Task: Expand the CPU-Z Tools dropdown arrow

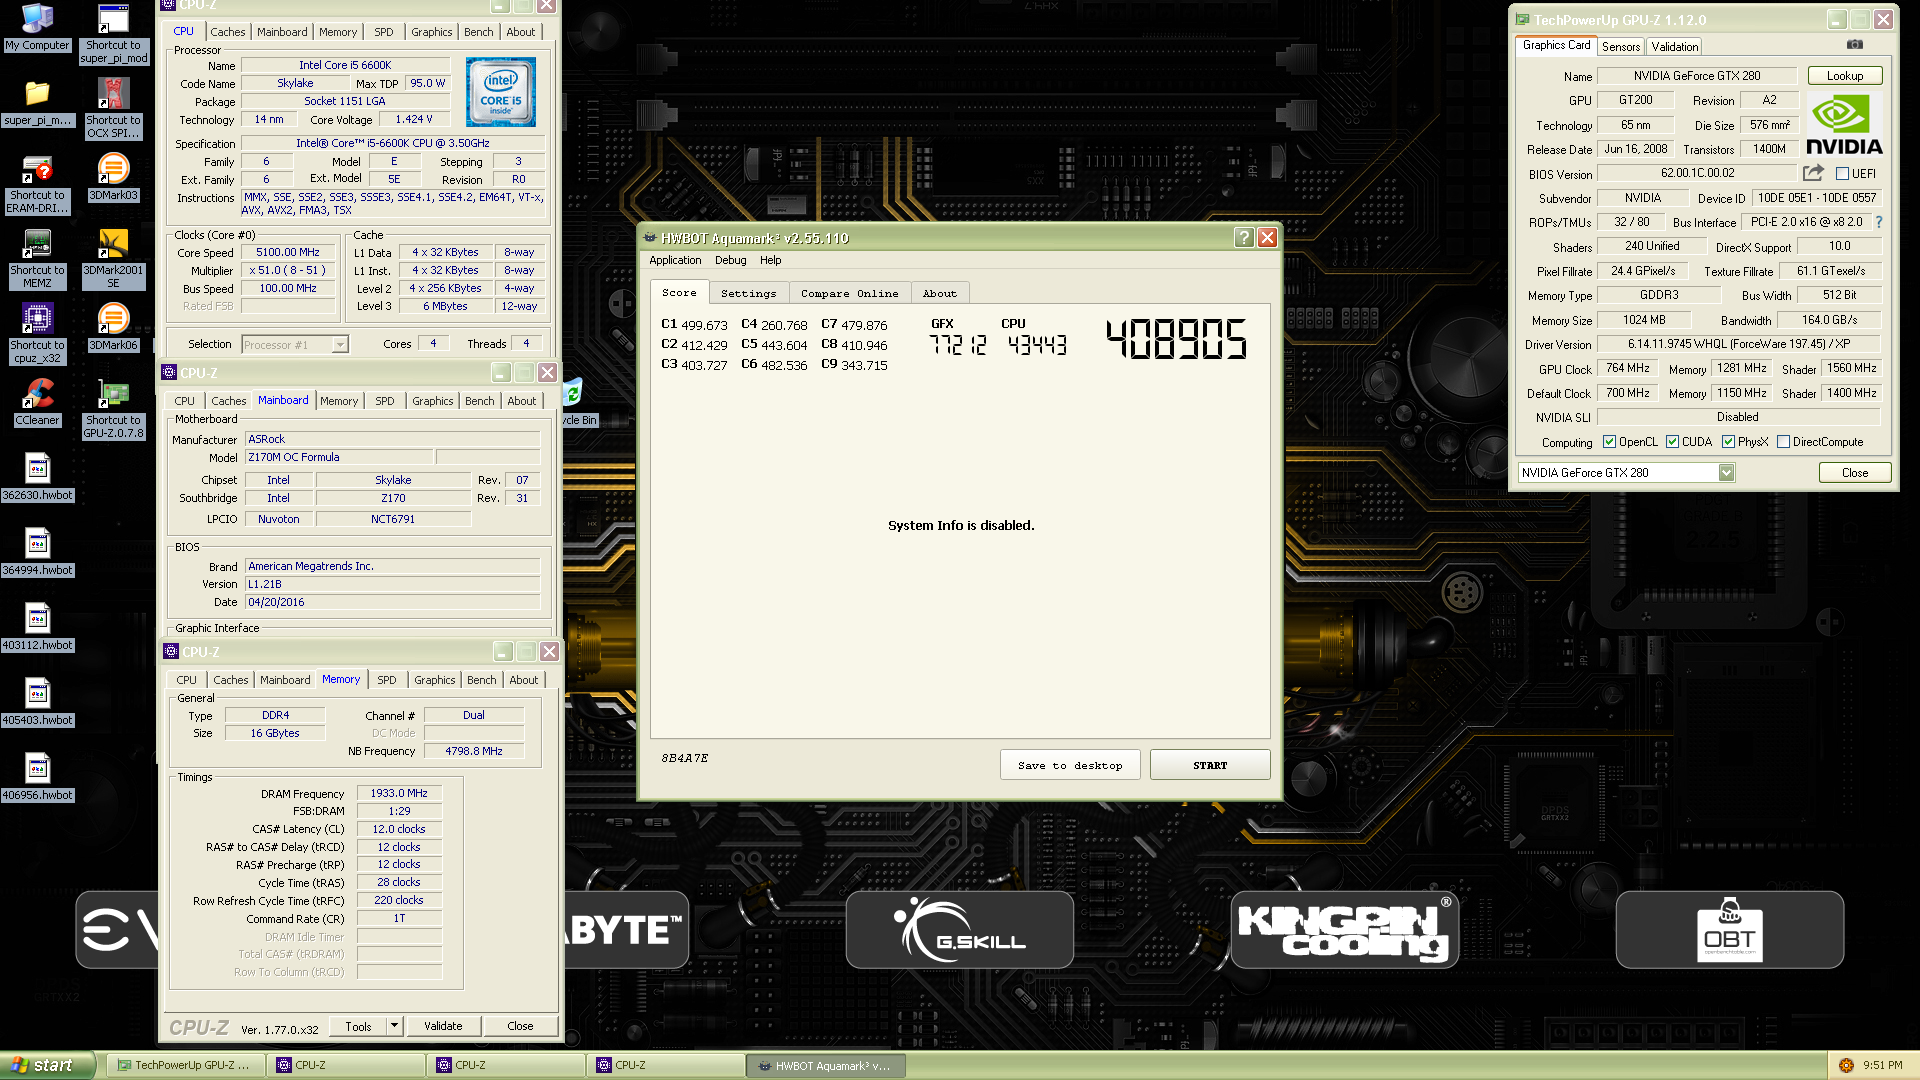Action: pyautogui.click(x=394, y=1026)
